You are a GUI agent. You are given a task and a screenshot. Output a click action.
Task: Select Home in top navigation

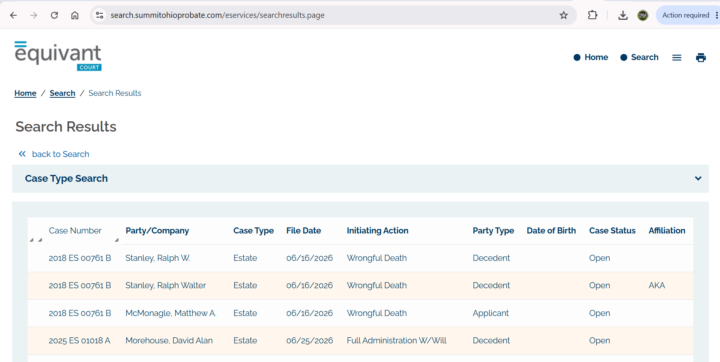(x=591, y=57)
